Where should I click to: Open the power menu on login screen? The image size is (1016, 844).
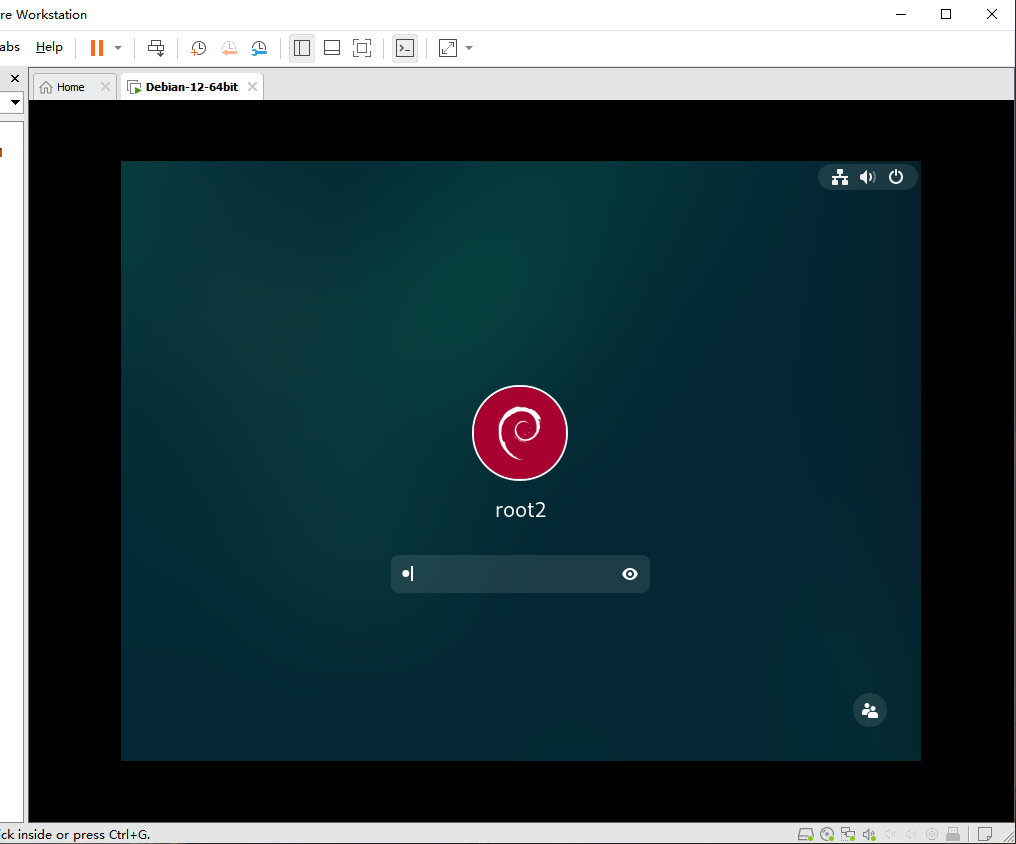(896, 177)
